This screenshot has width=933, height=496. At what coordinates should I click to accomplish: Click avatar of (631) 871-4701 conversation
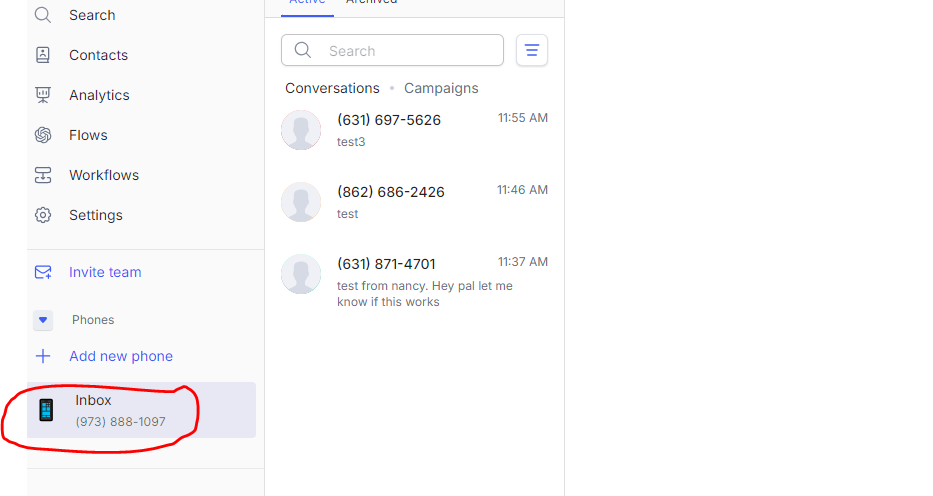[x=301, y=274]
